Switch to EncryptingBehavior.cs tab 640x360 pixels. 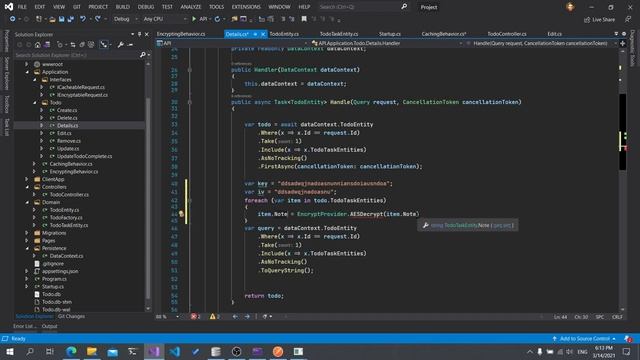pos(181,34)
